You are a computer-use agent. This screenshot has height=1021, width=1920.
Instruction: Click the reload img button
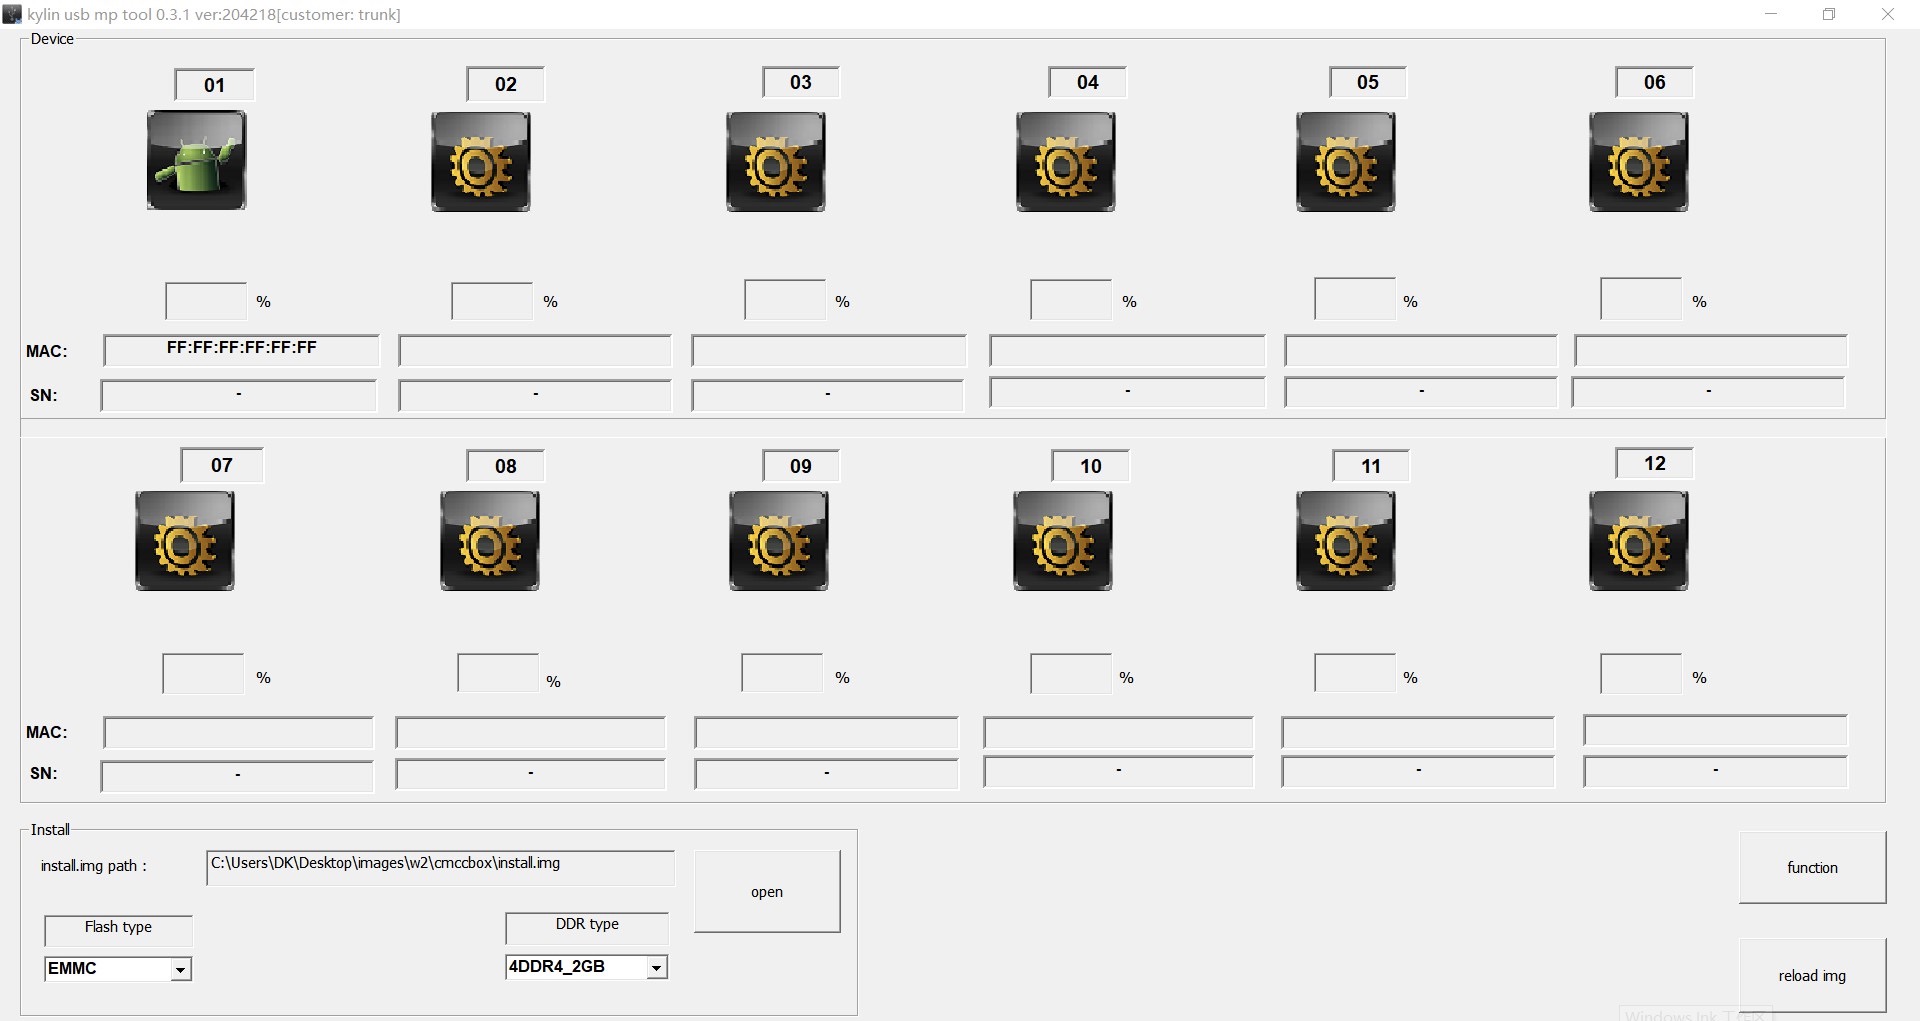point(1812,976)
